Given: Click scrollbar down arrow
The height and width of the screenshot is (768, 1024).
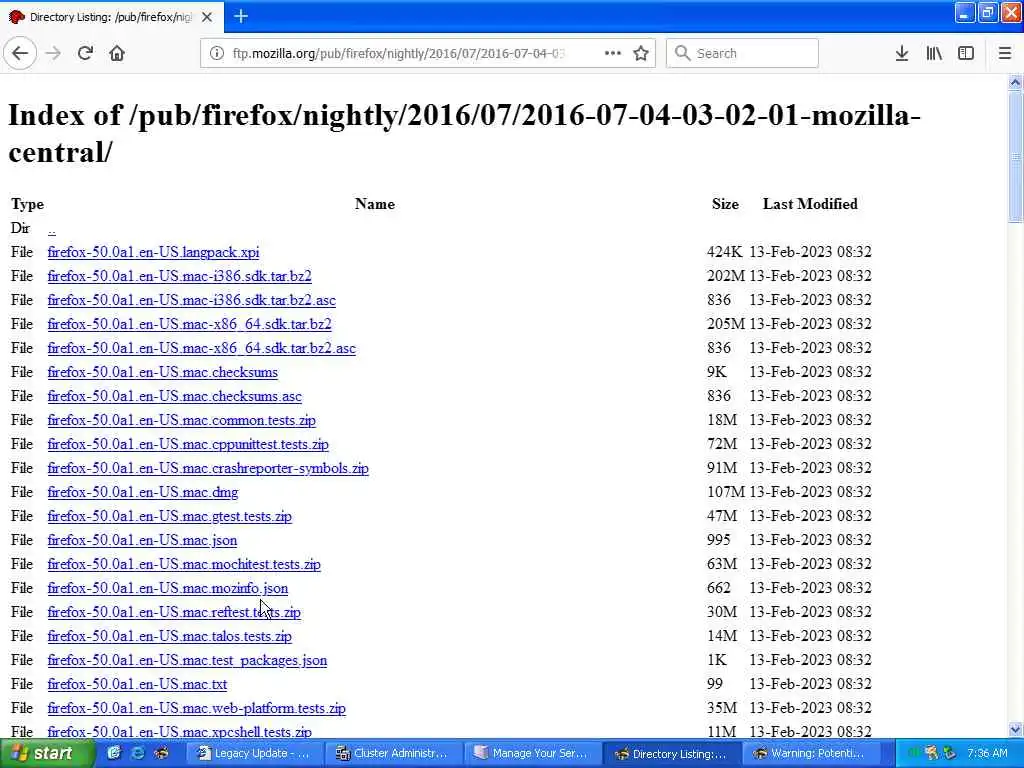Looking at the screenshot, I should 1016,729.
